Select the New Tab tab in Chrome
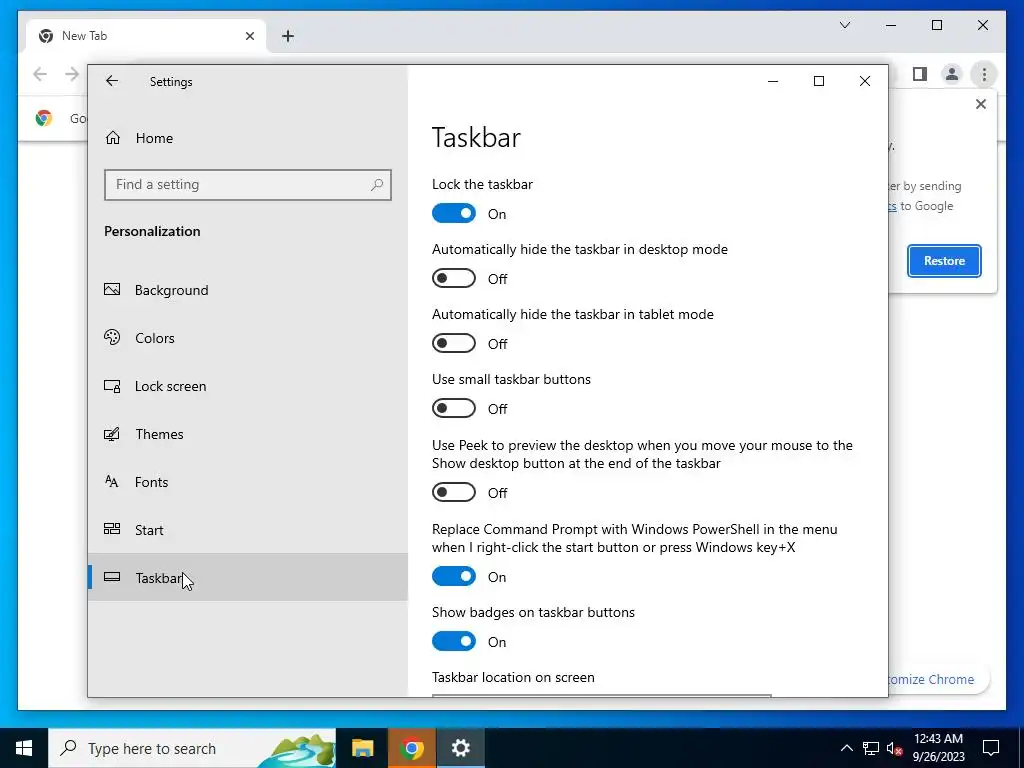This screenshot has width=1024, height=768. tap(146, 36)
